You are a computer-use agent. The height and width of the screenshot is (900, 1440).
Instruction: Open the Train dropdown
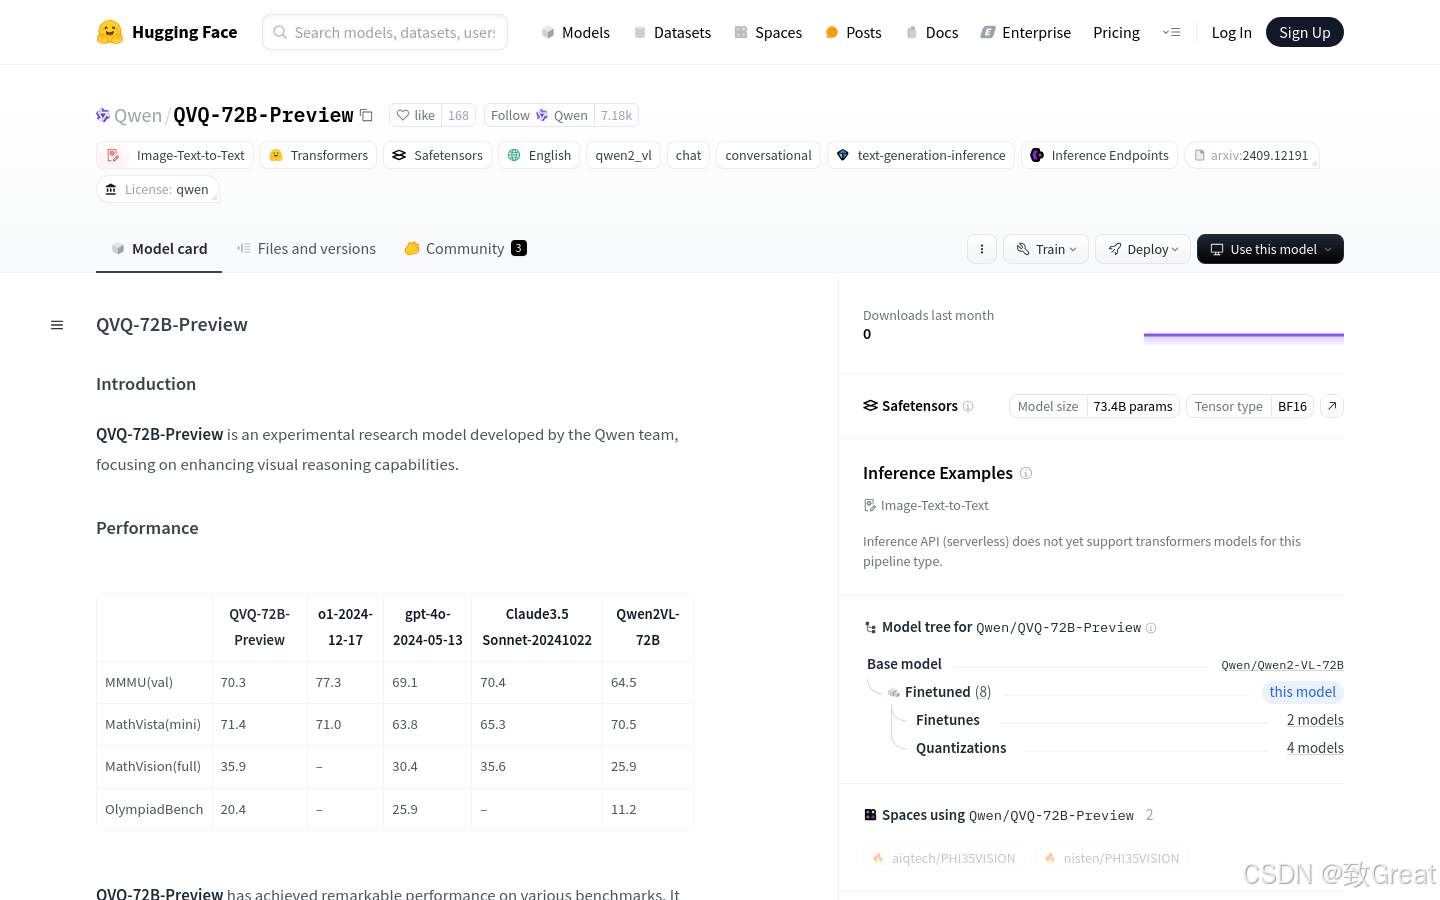click(x=1046, y=249)
